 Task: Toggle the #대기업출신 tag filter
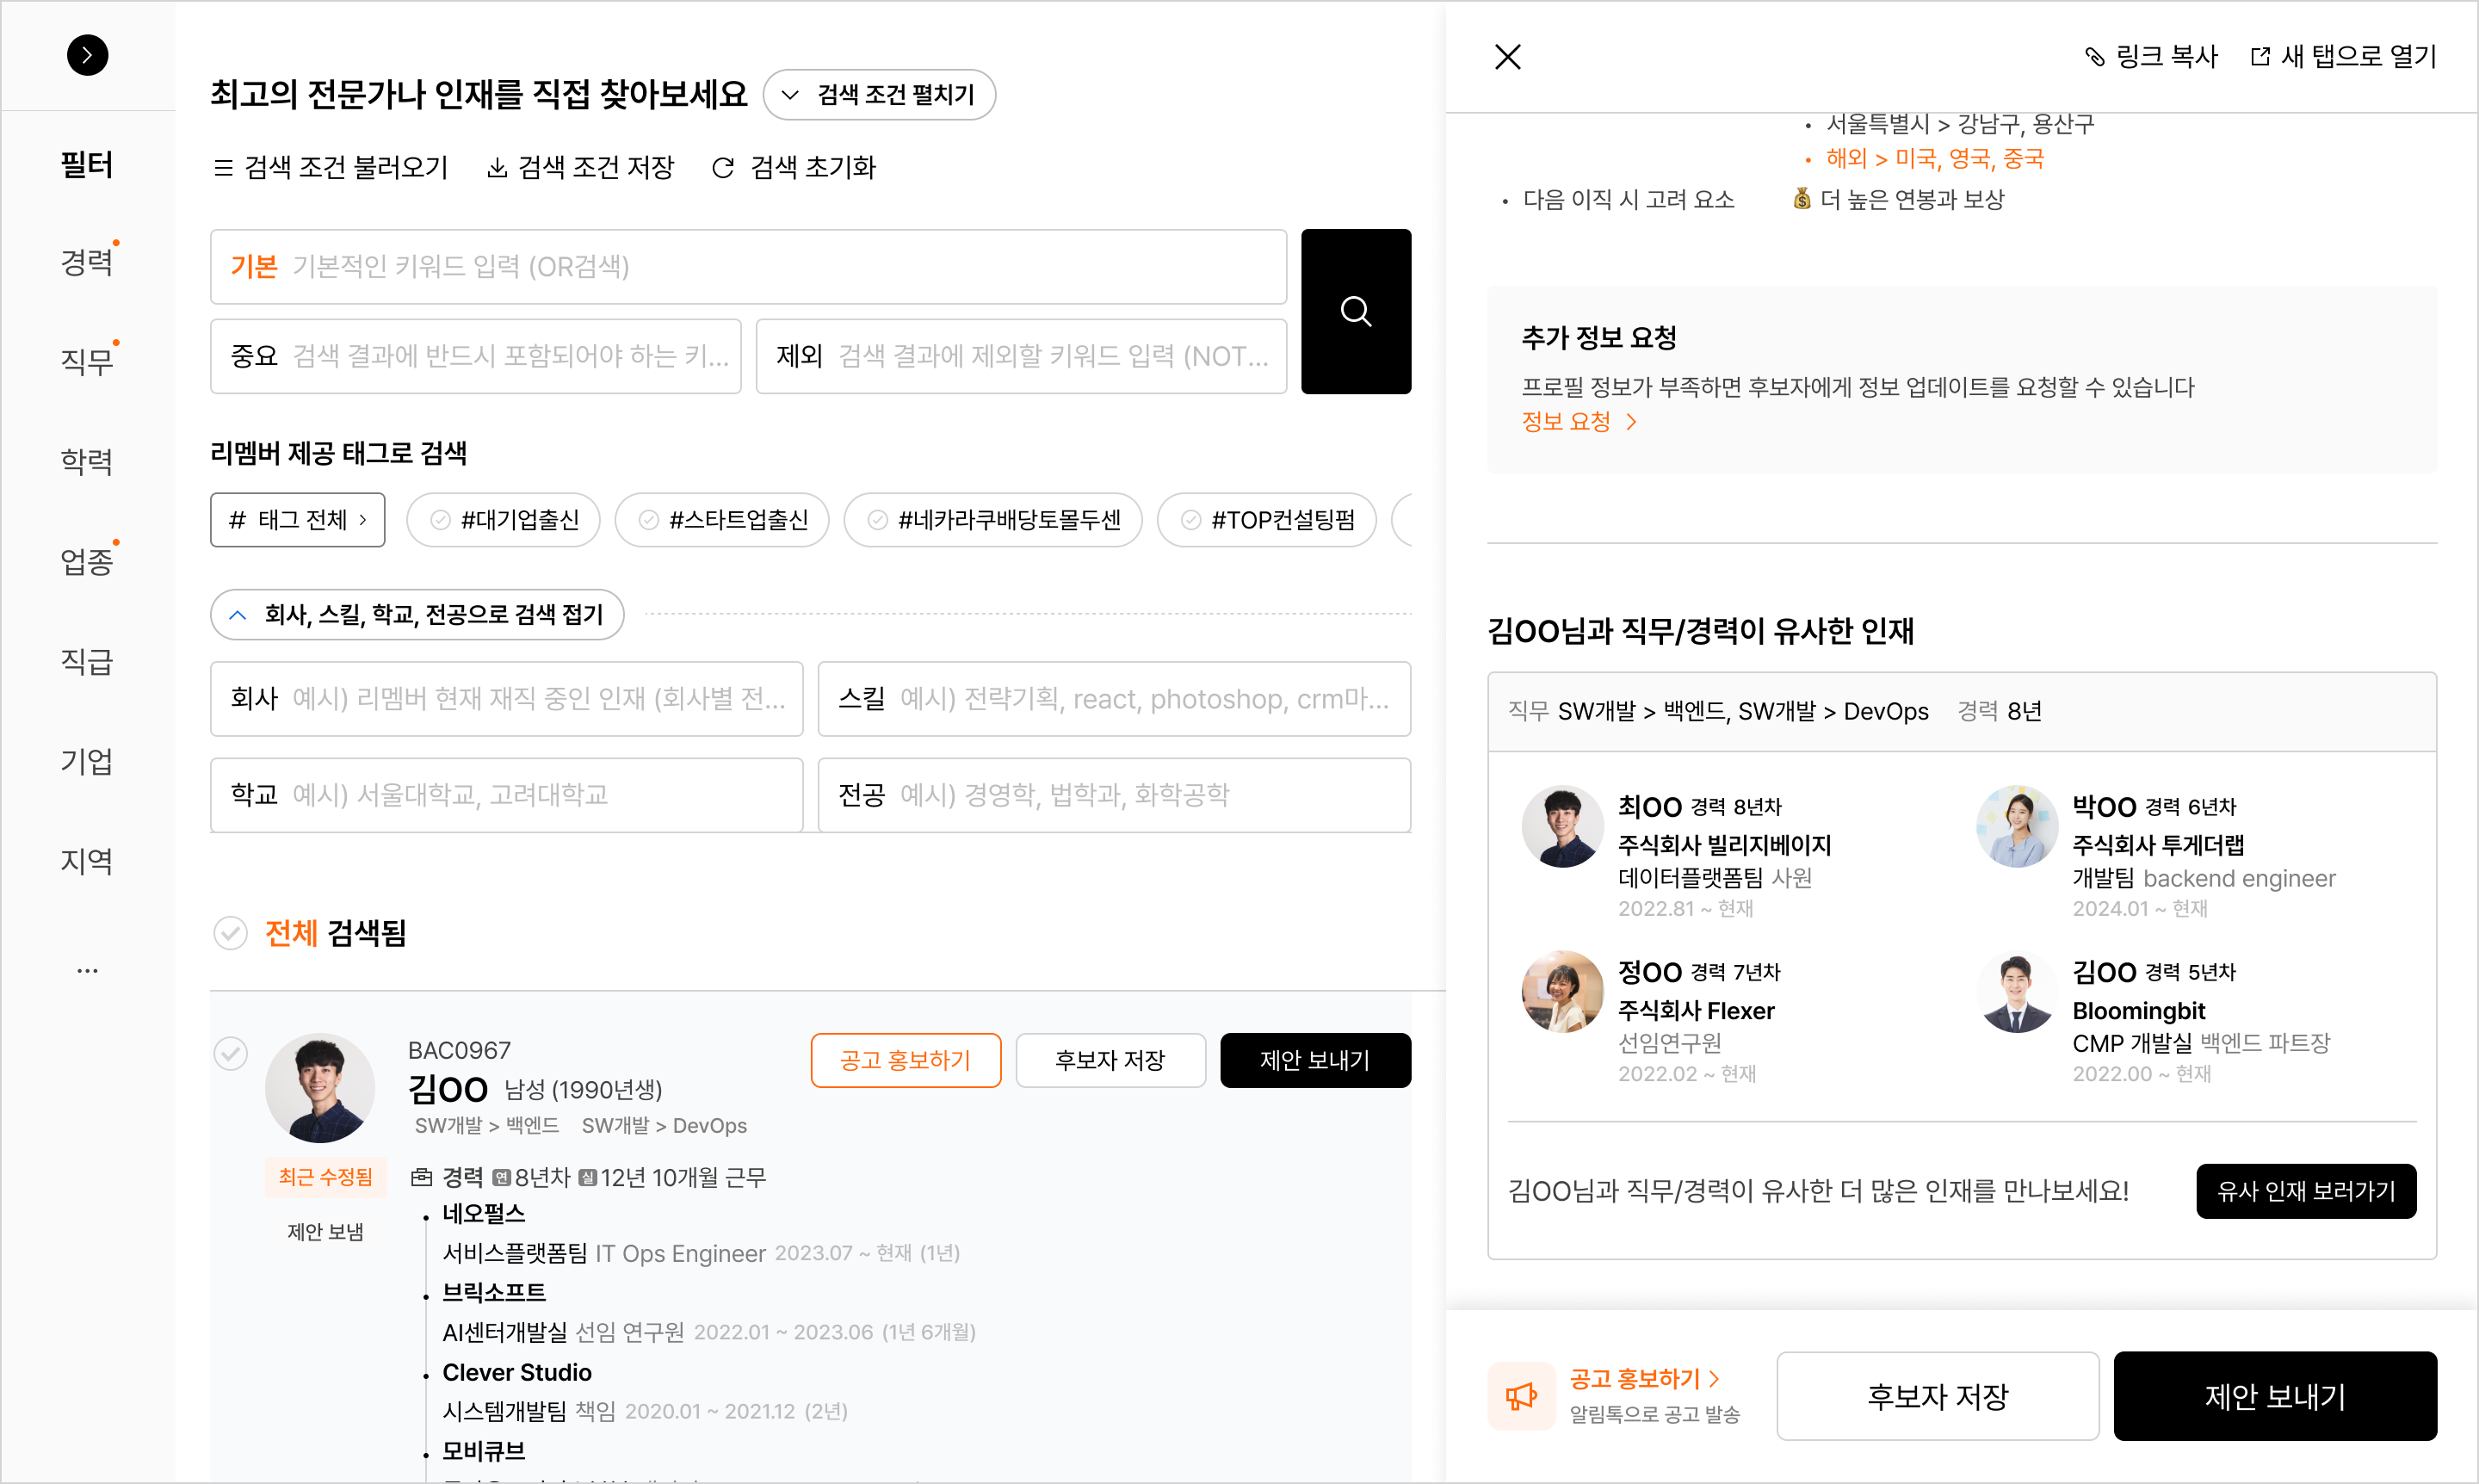tap(503, 520)
